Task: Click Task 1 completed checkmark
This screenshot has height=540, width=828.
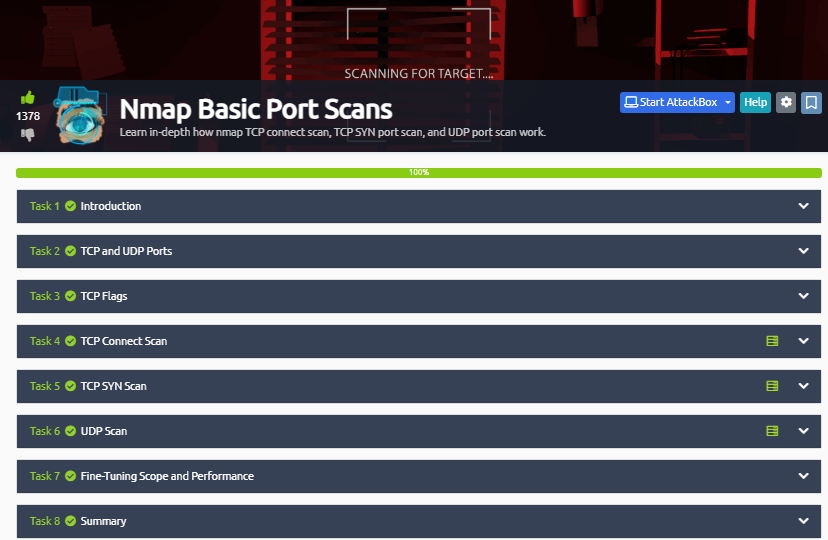Action: pyautogui.click(x=70, y=206)
